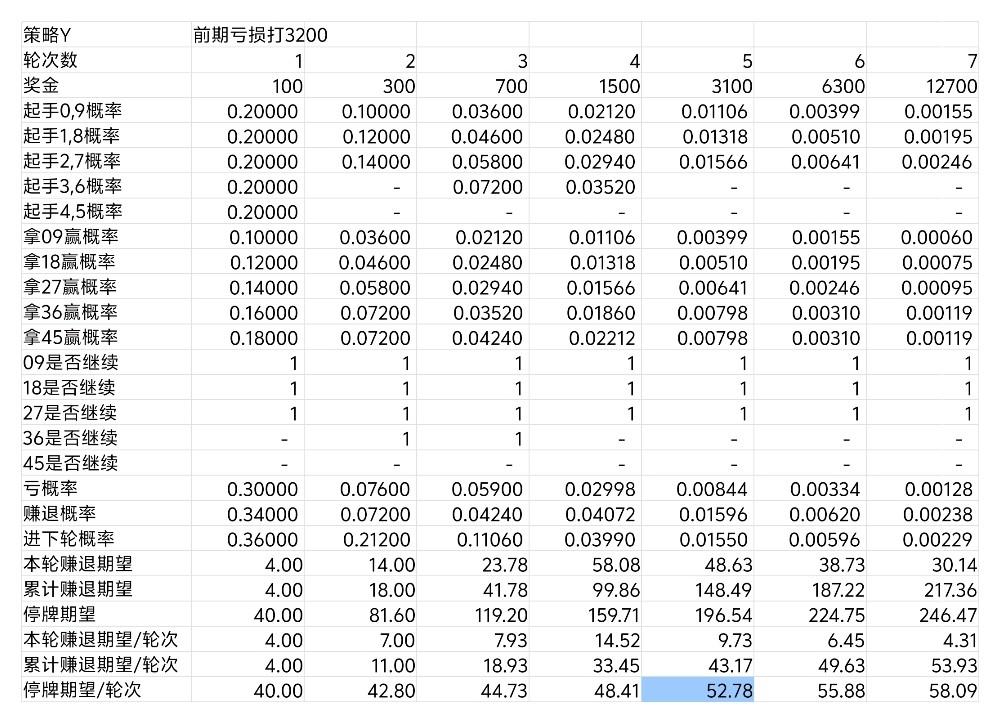Select the '起手3,6概率' row label
Screen dimensions: 1001x724
(x=72, y=186)
